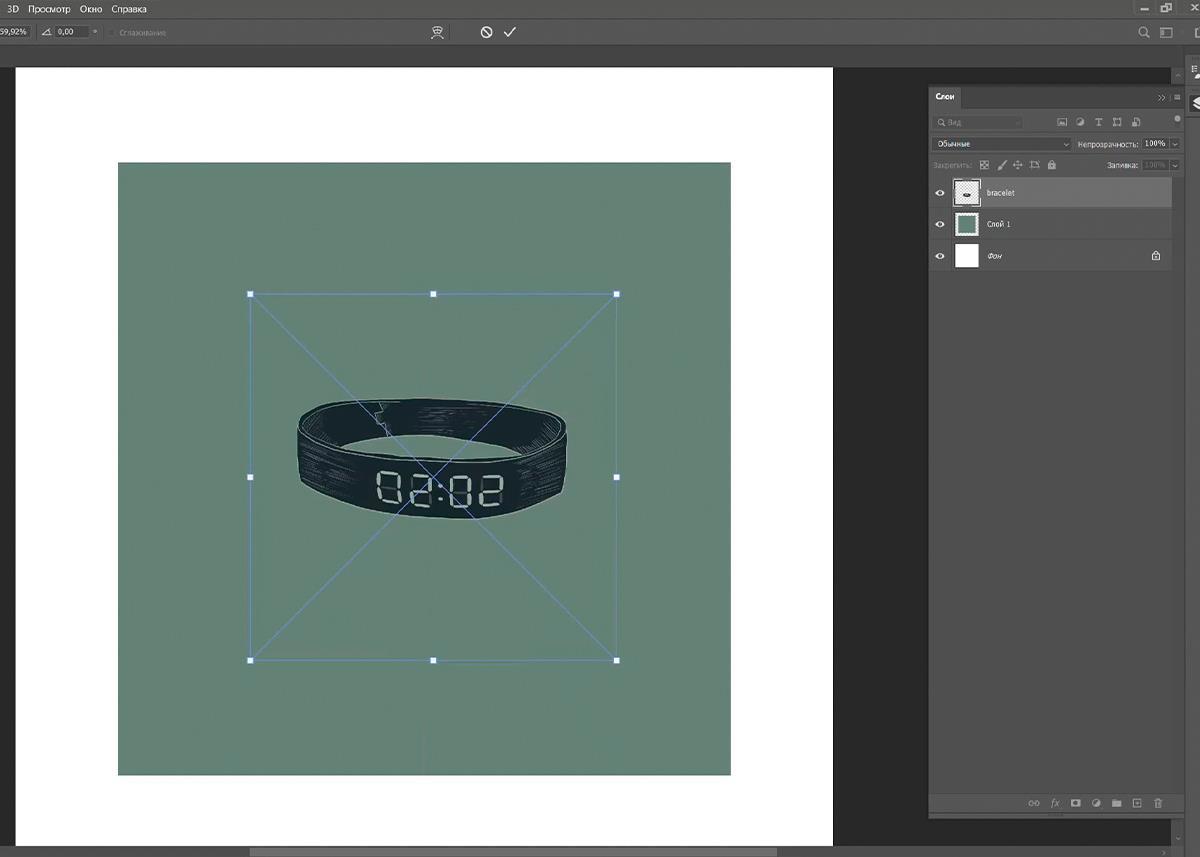Add a layer mask icon in Layers panel
Image resolution: width=1200 pixels, height=857 pixels.
1076,803
